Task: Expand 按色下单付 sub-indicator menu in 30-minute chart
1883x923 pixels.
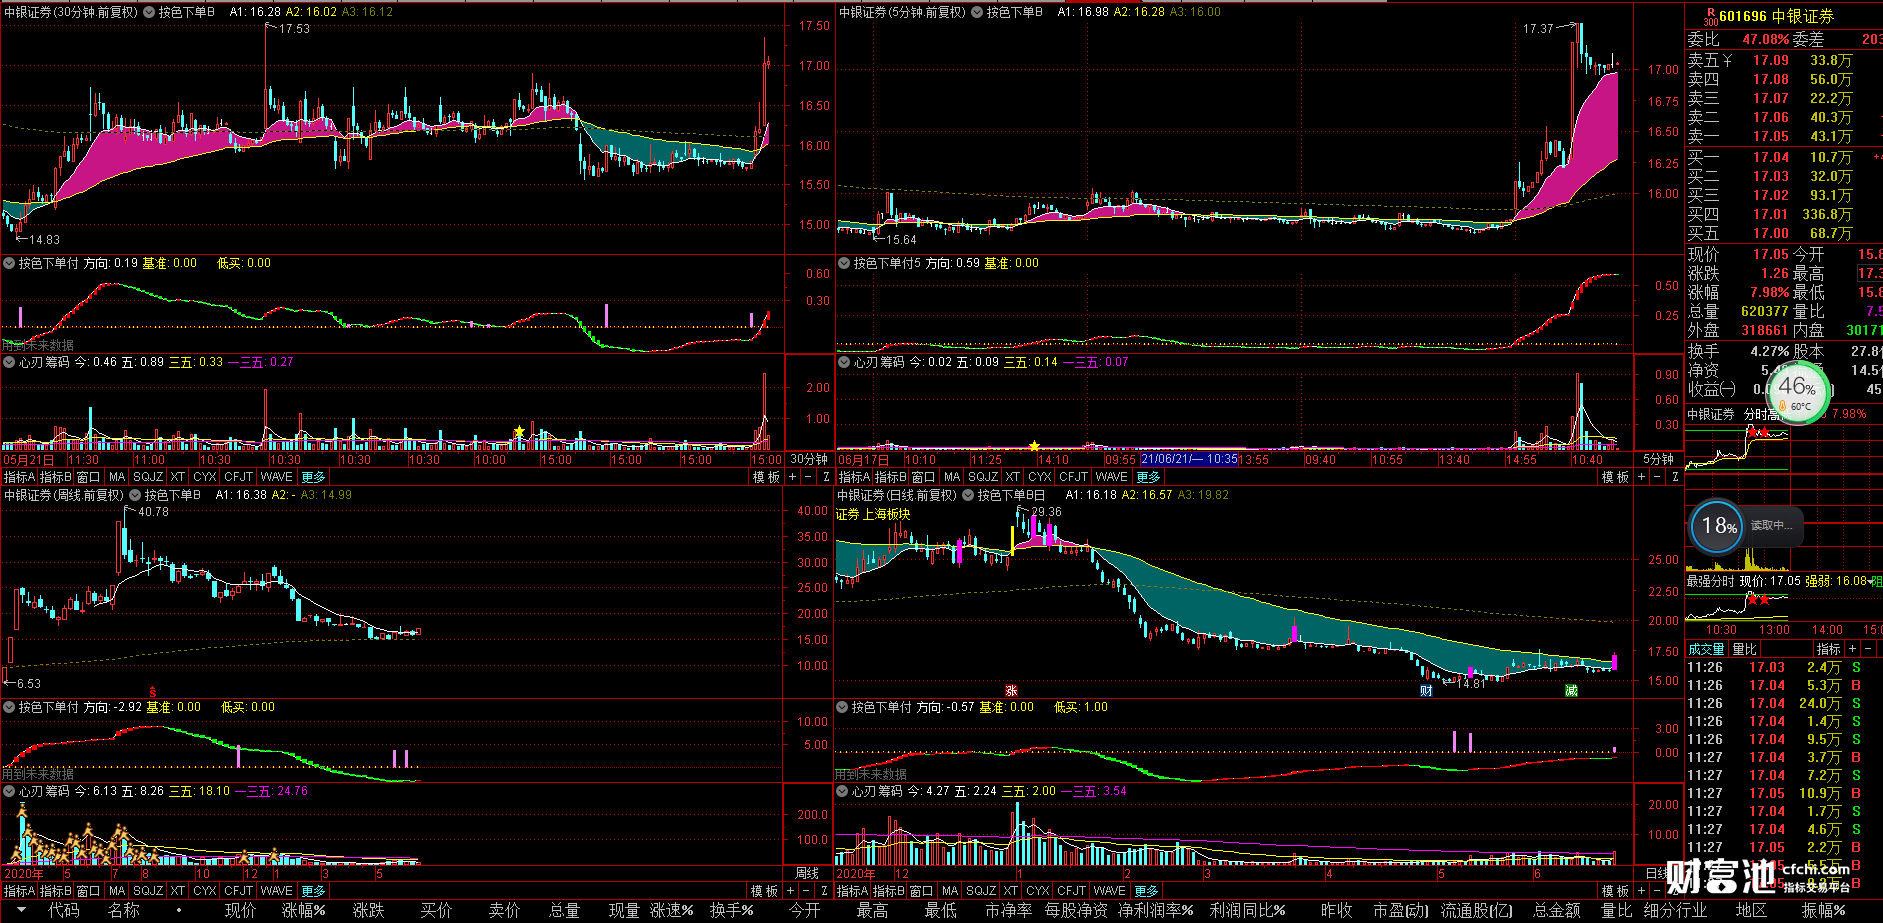Action: click(9, 263)
